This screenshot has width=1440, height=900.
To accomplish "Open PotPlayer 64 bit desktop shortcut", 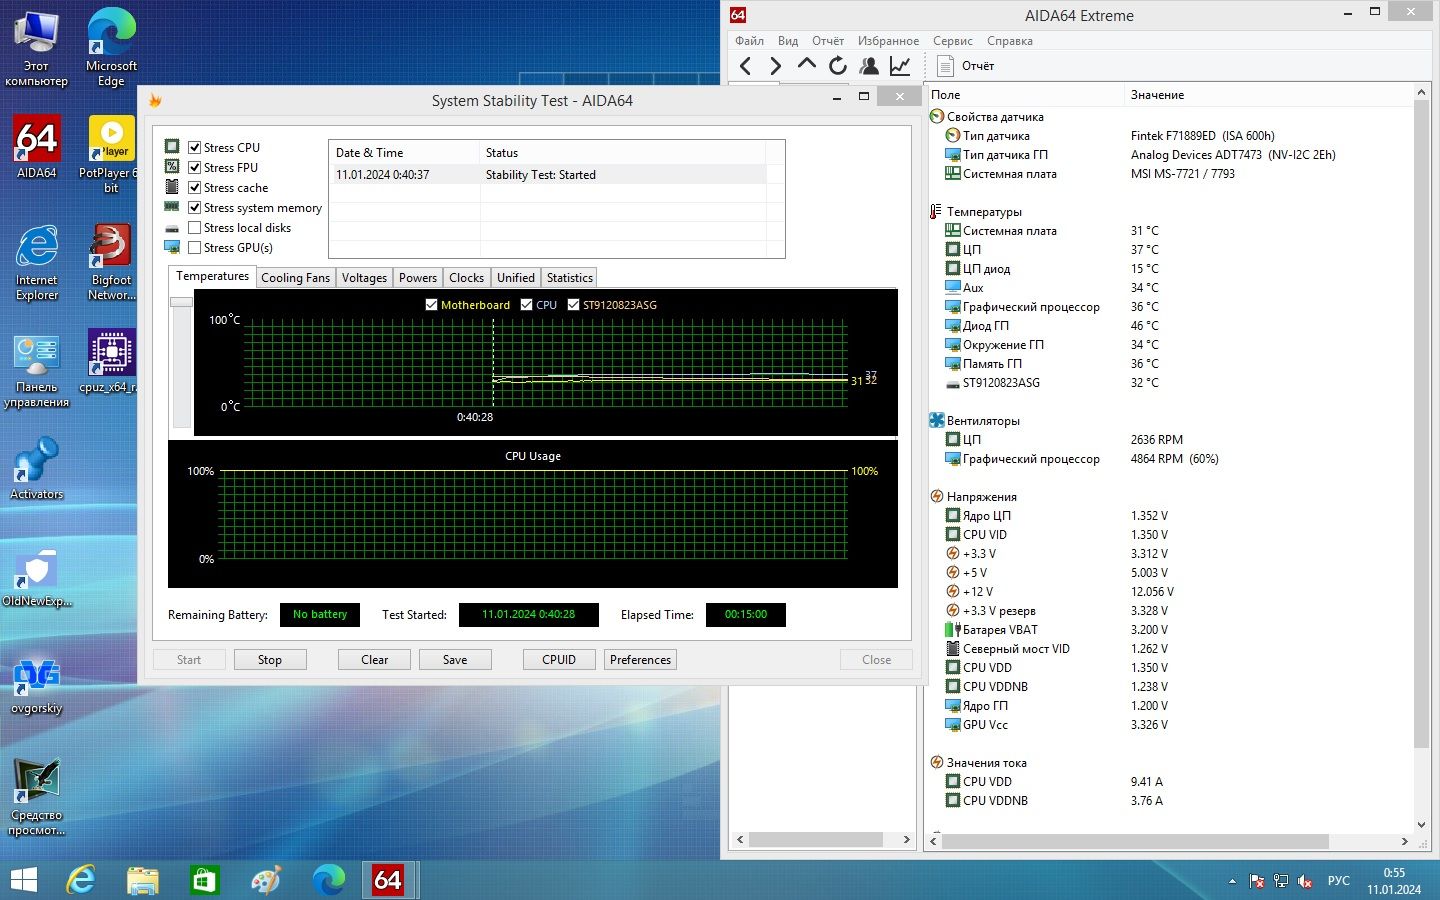I will pos(111,155).
